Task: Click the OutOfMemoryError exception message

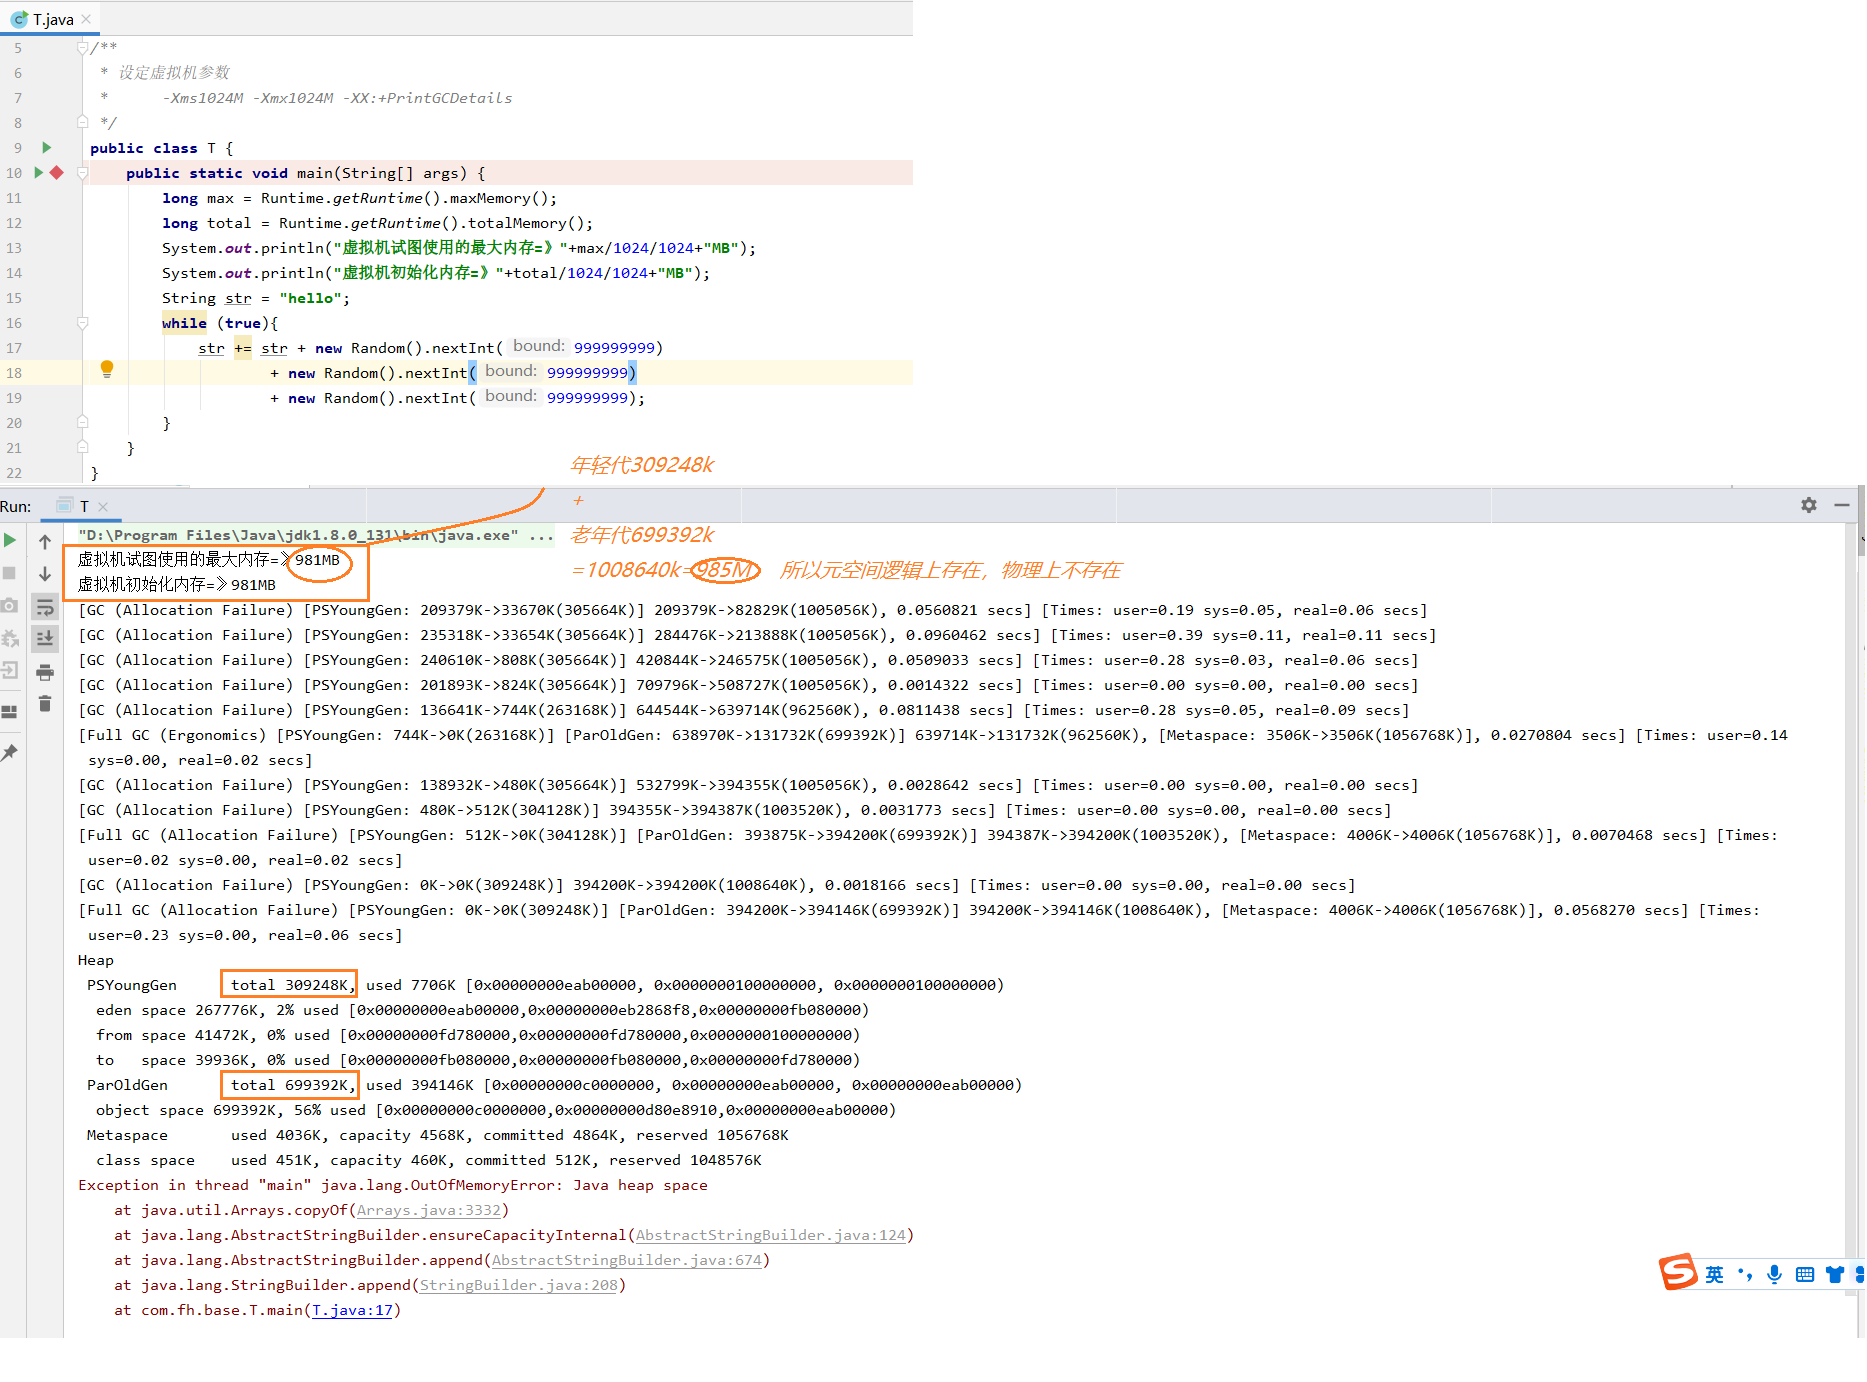Action: (393, 1185)
